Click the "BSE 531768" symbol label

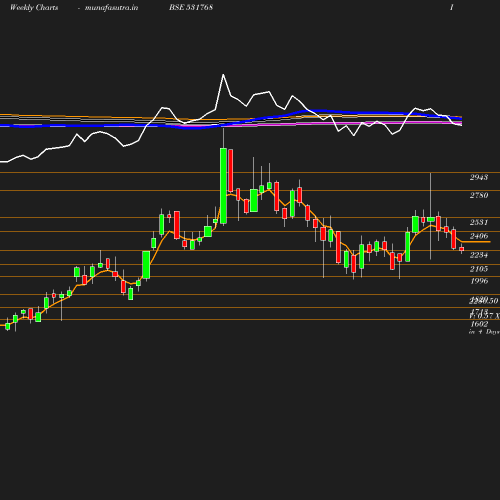coord(191,7)
